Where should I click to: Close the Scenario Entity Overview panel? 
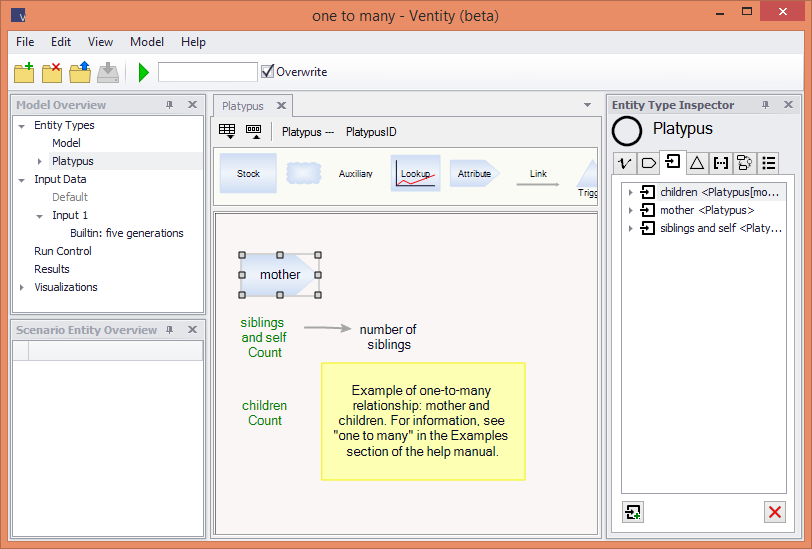tap(192, 330)
